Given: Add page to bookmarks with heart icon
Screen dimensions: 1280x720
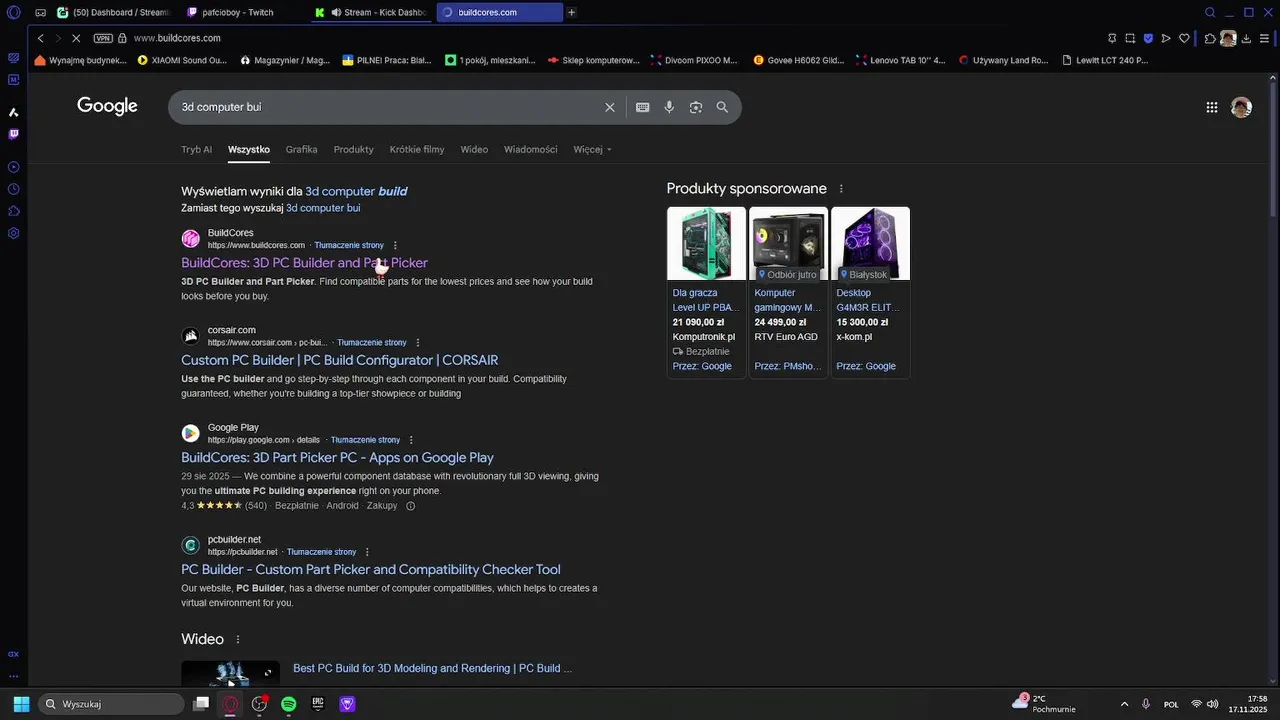Looking at the screenshot, I should [1185, 38].
